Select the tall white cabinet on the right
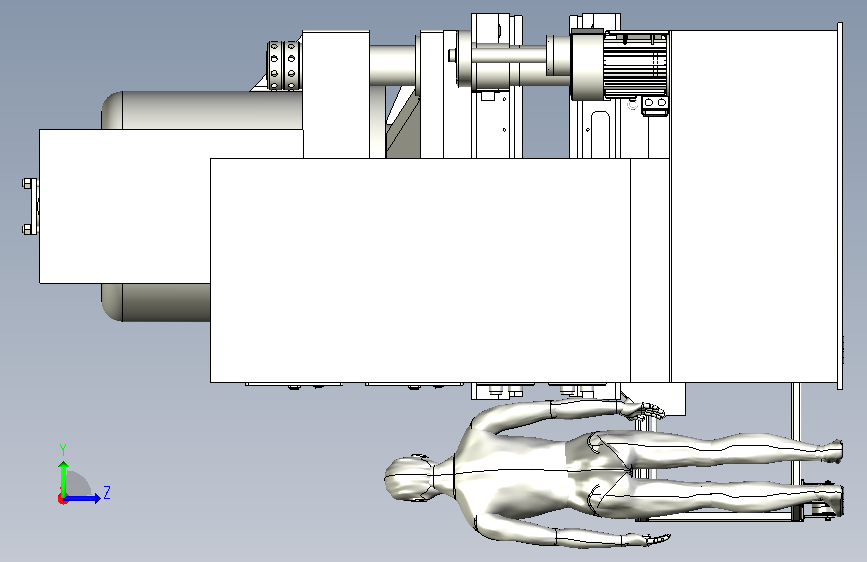867x562 pixels. click(754, 206)
